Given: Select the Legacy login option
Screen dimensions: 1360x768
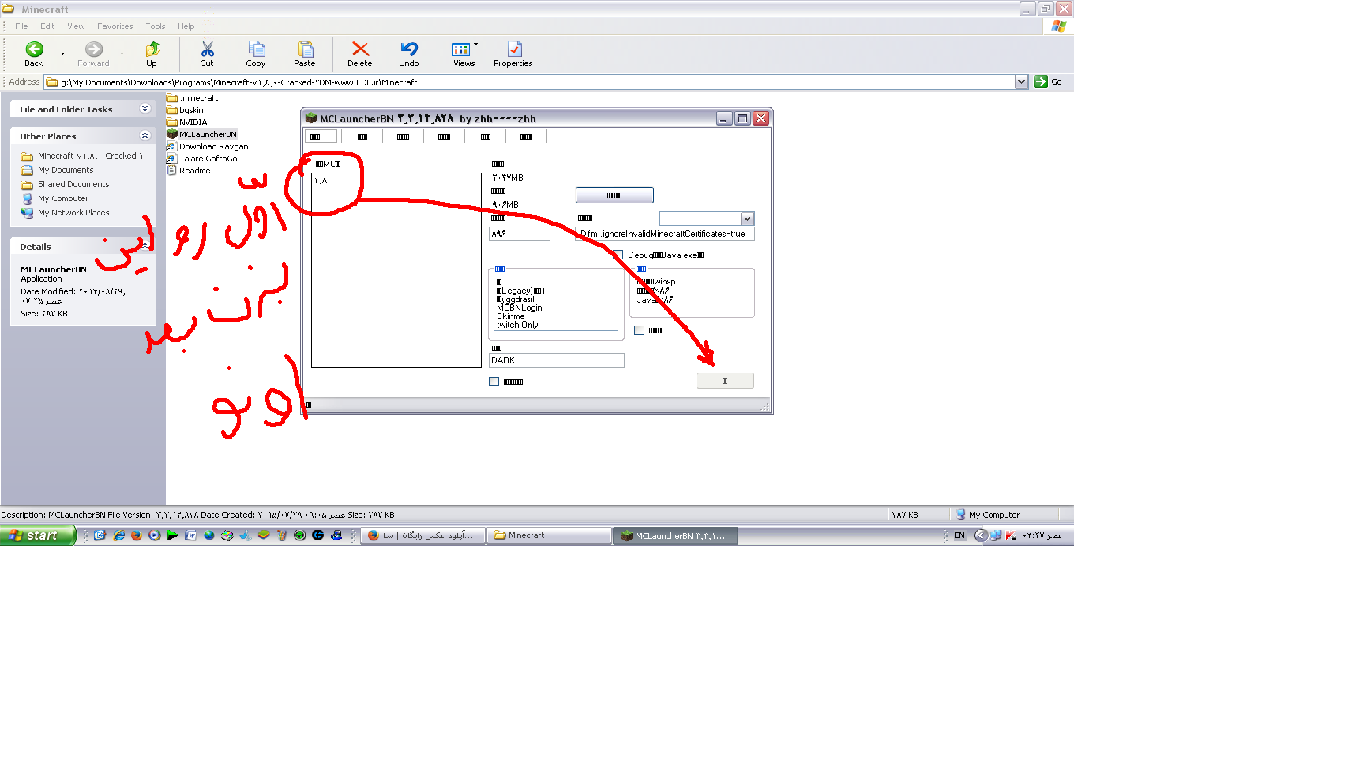Looking at the screenshot, I should [520, 290].
